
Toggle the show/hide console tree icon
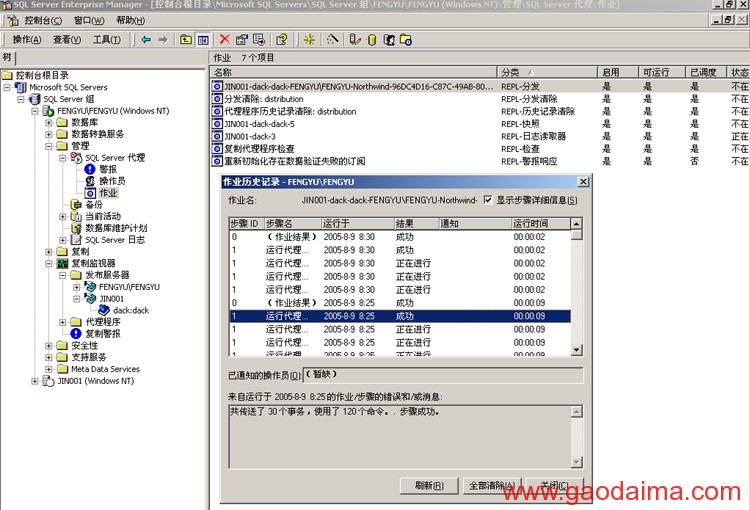point(203,40)
